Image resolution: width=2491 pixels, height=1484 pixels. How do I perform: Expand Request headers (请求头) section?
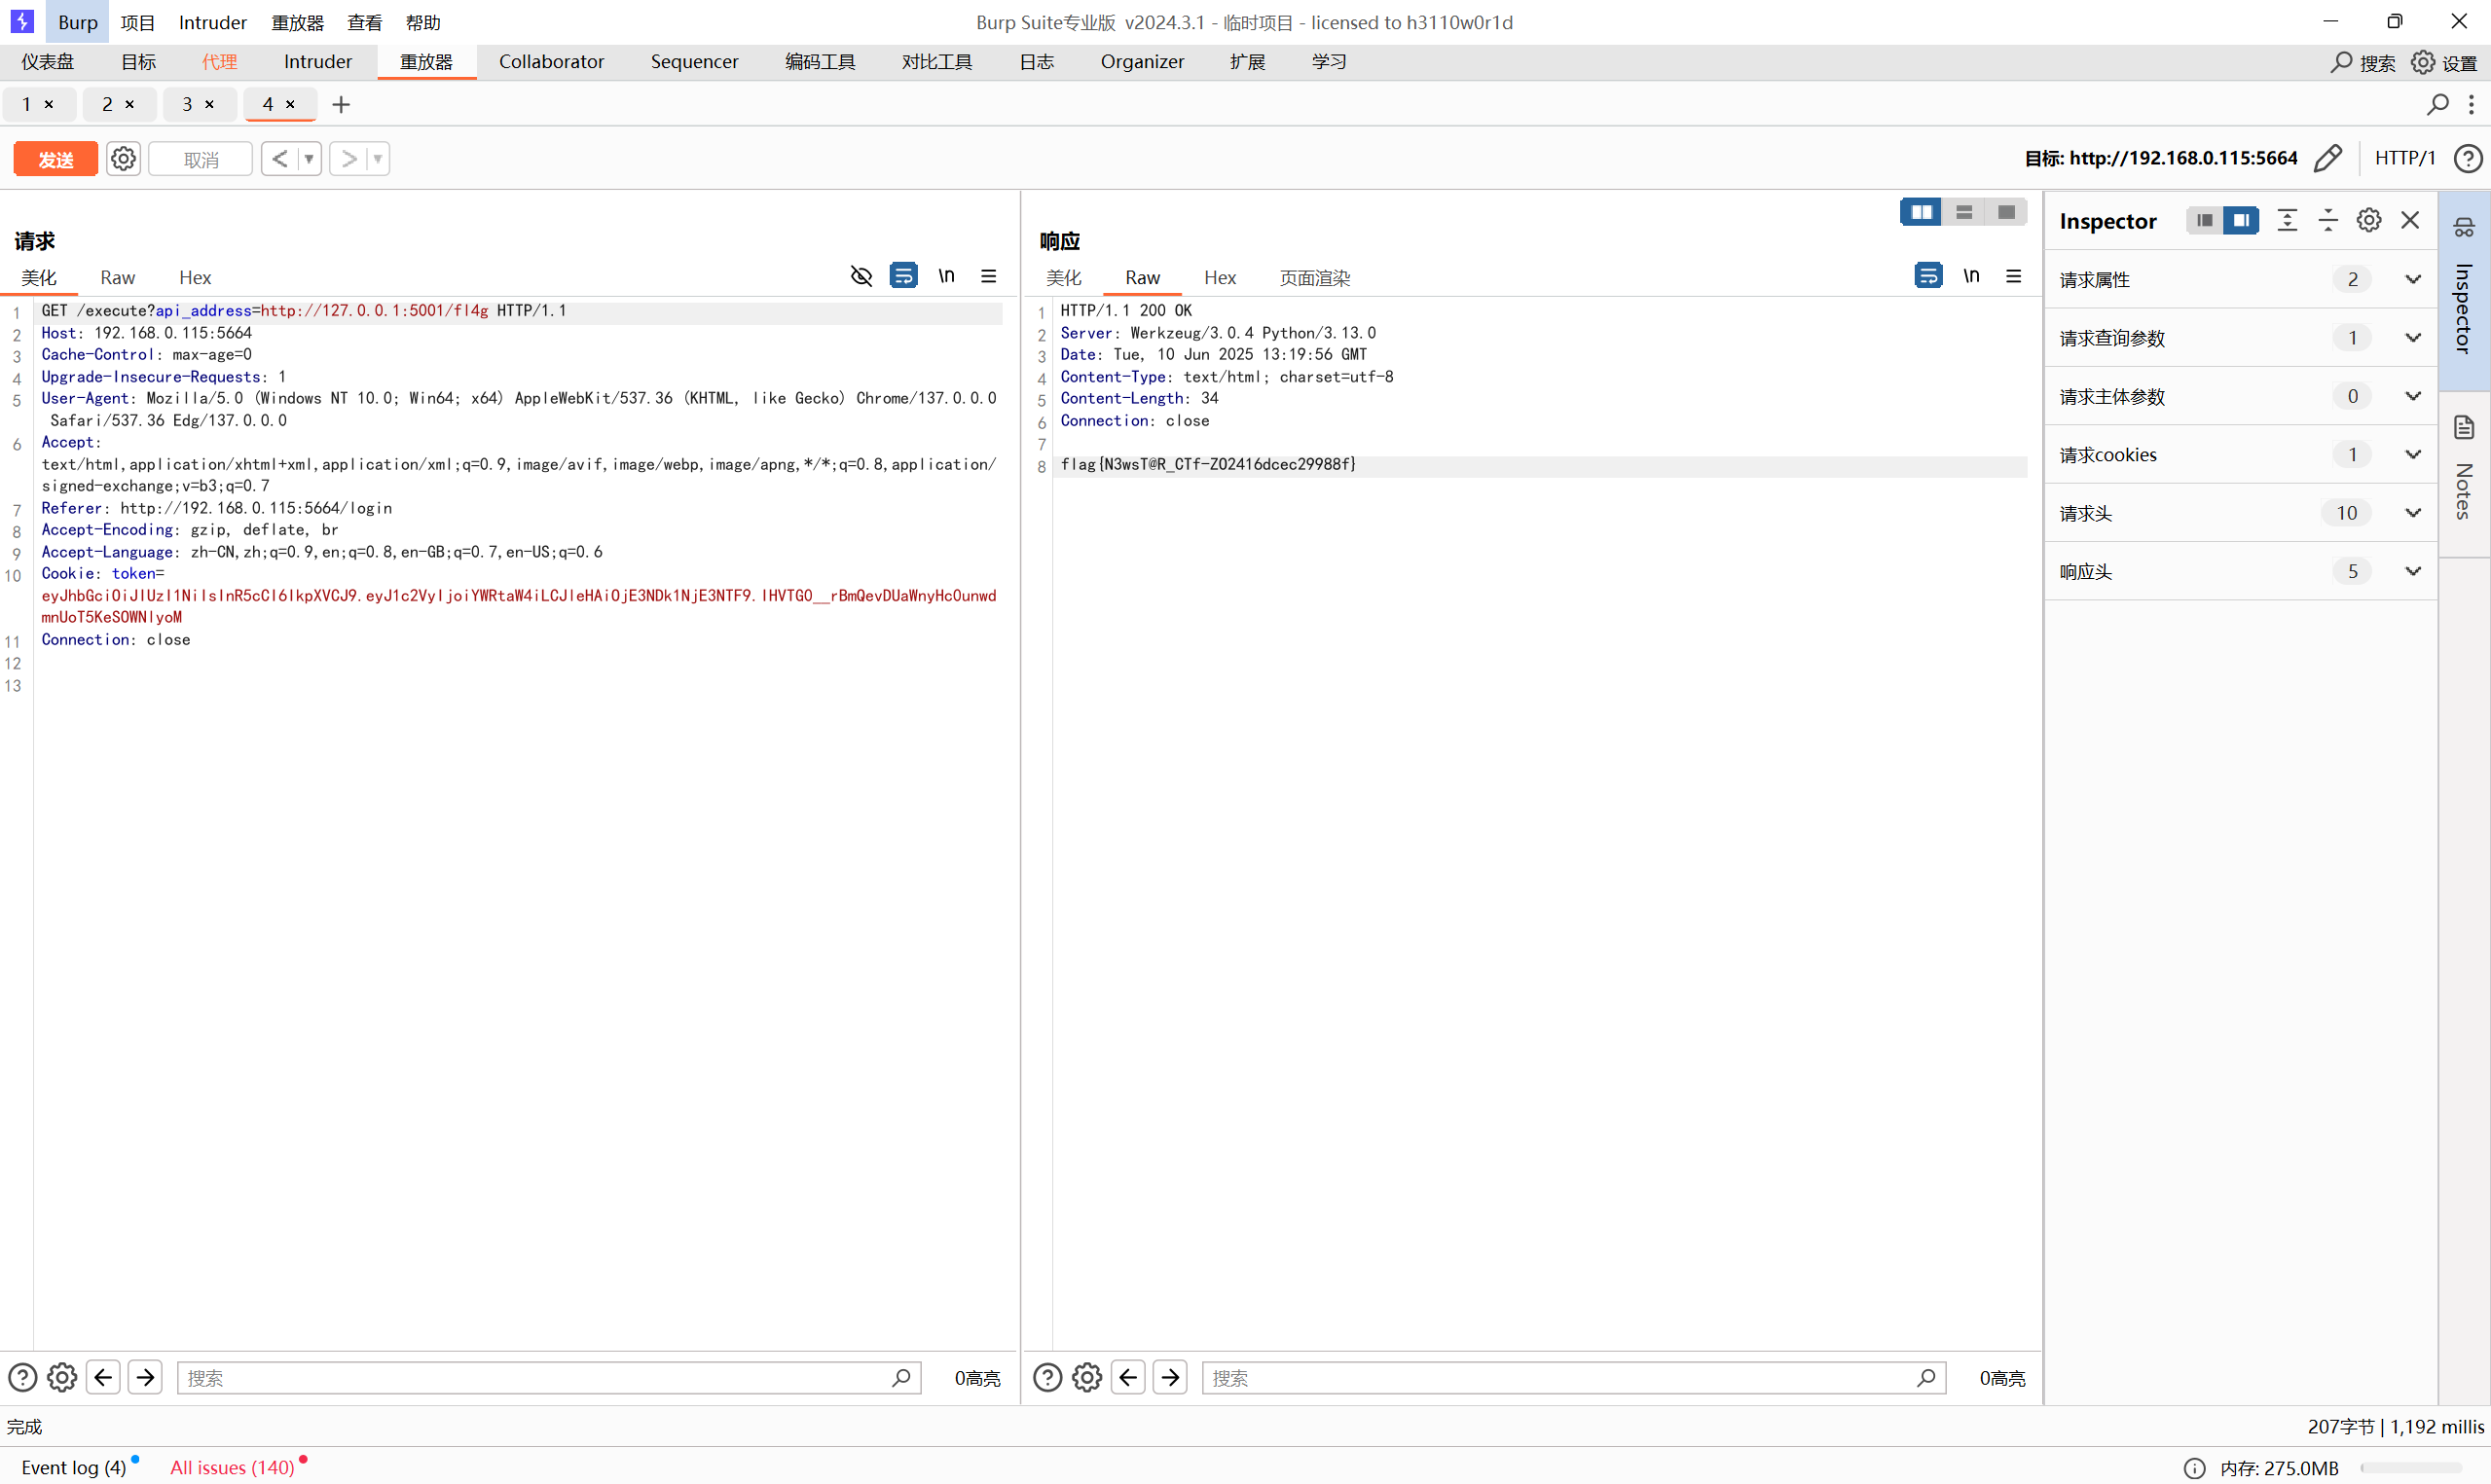point(2240,513)
